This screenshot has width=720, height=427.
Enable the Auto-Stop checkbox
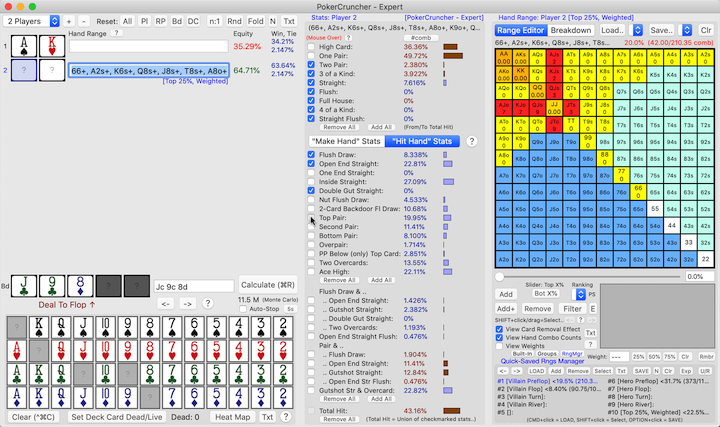pyautogui.click(x=243, y=309)
